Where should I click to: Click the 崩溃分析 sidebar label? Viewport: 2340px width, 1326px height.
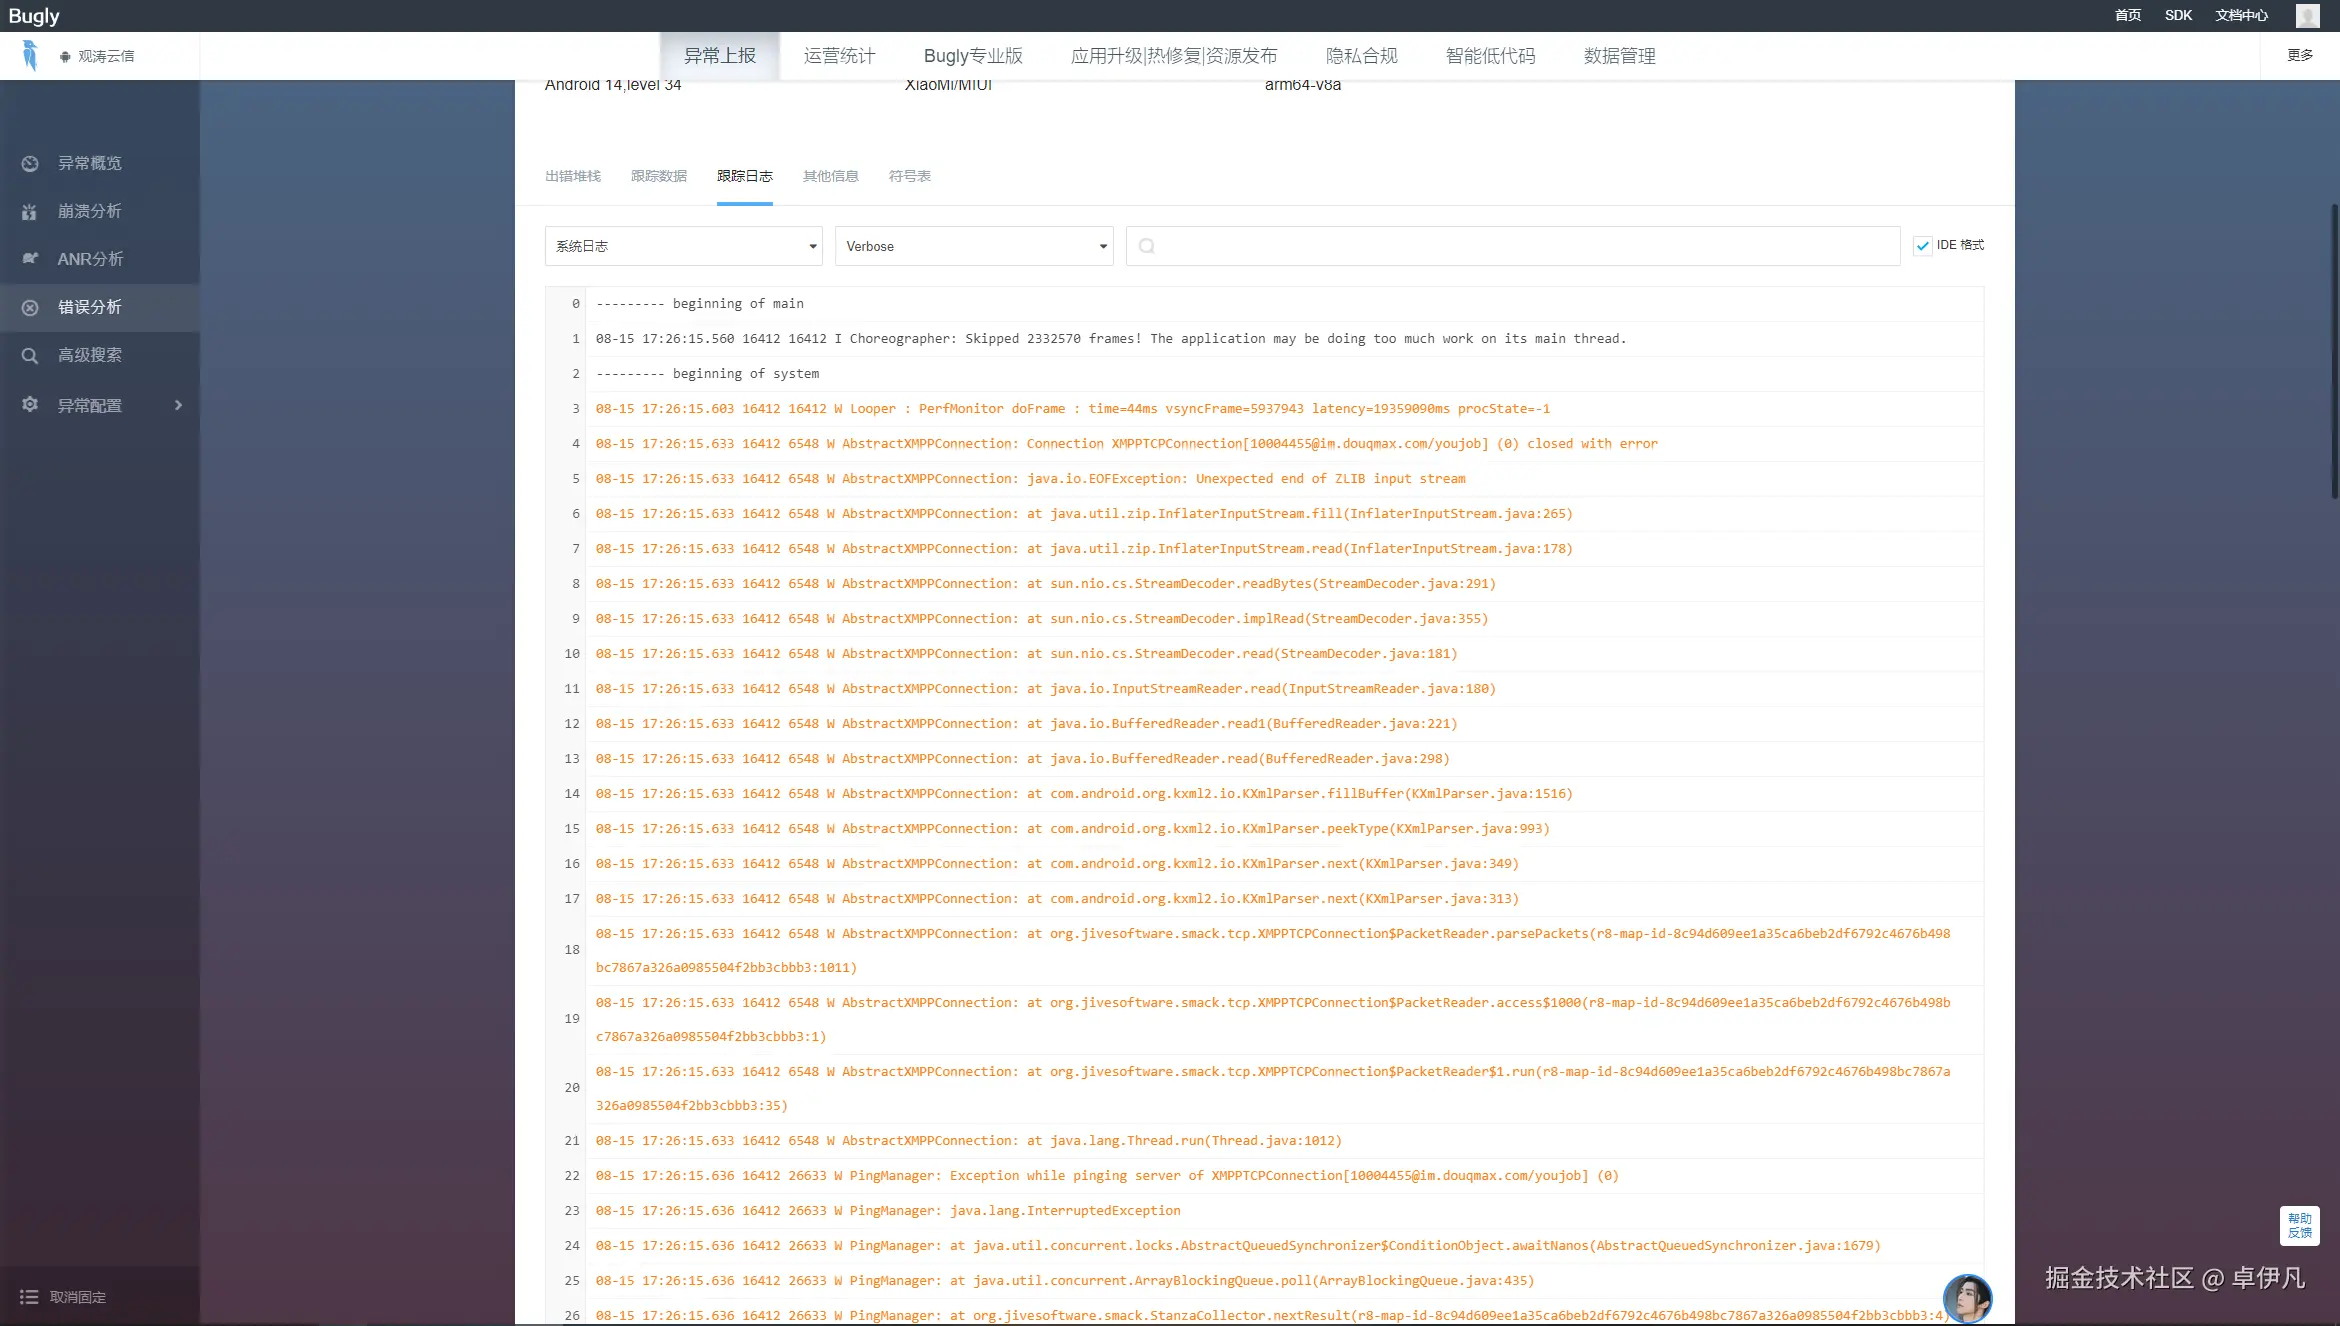[90, 211]
